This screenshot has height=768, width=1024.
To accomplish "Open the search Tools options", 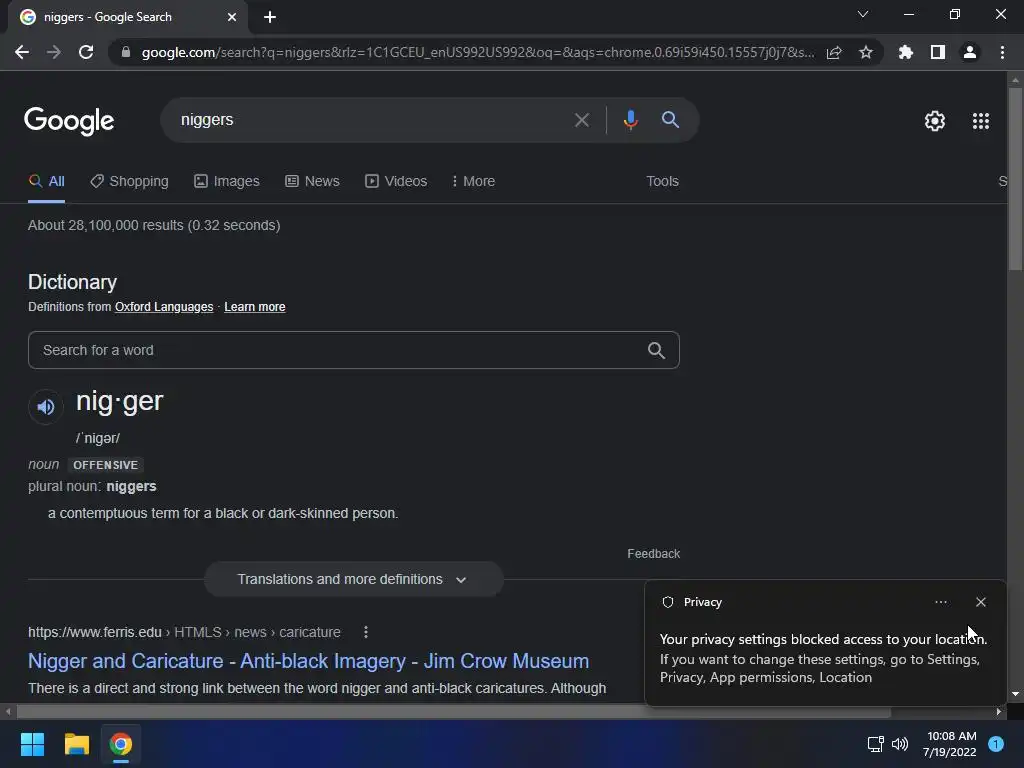I will click(662, 182).
